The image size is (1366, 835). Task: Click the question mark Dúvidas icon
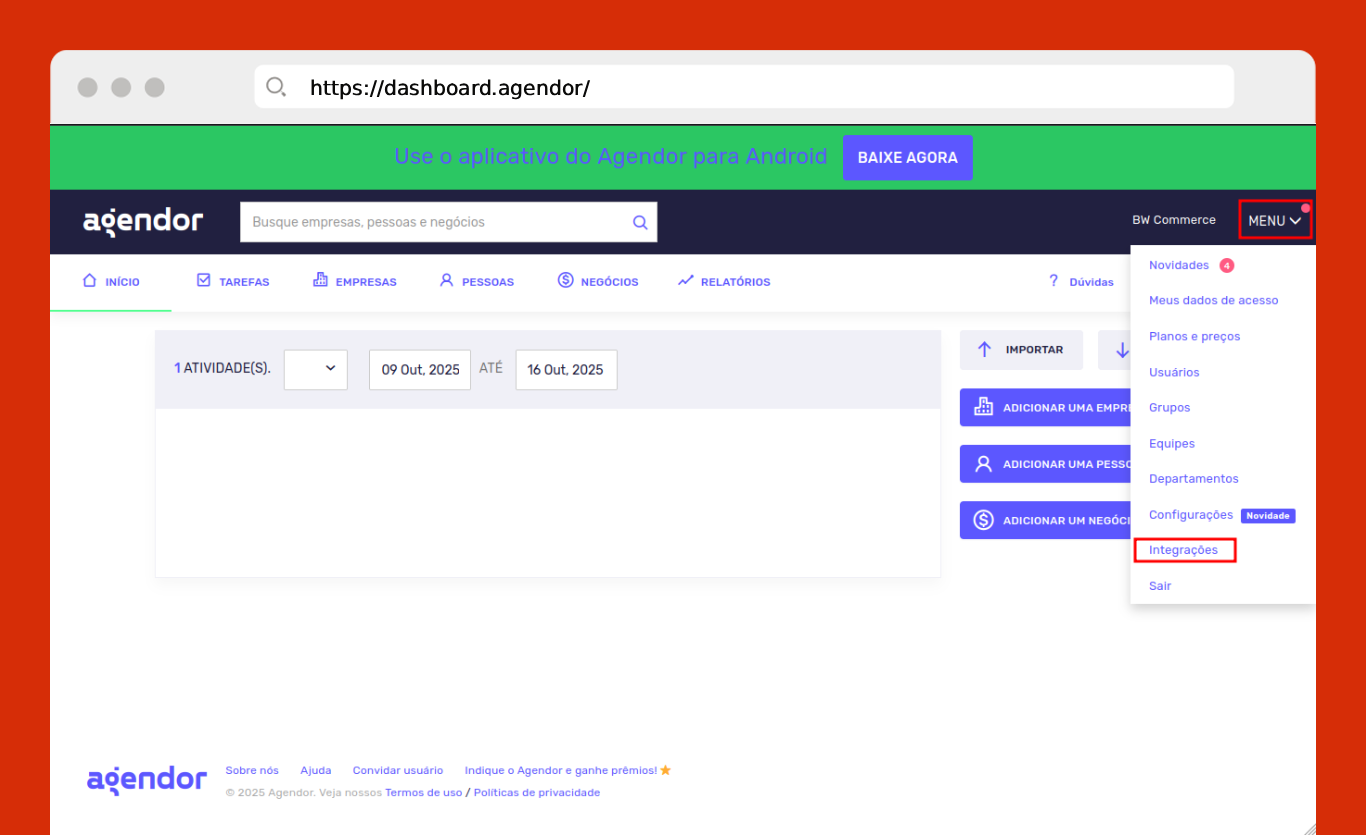[x=1053, y=281]
